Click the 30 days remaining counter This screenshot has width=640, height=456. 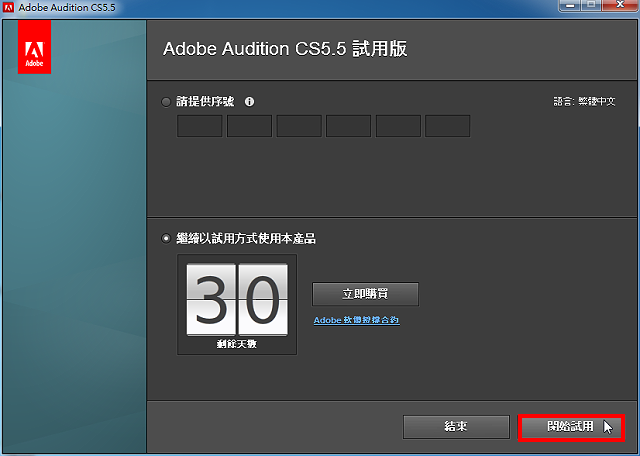[x=237, y=305]
